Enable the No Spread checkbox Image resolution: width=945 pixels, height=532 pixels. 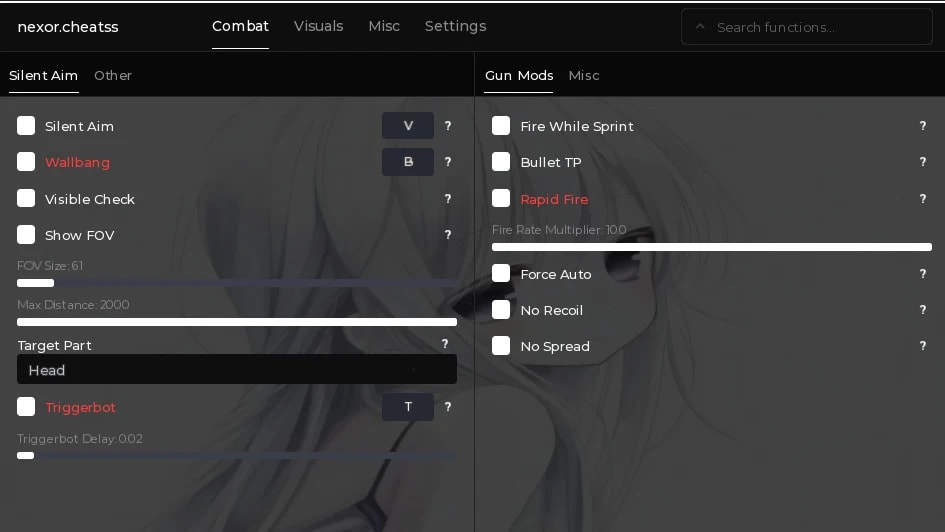[501, 346]
